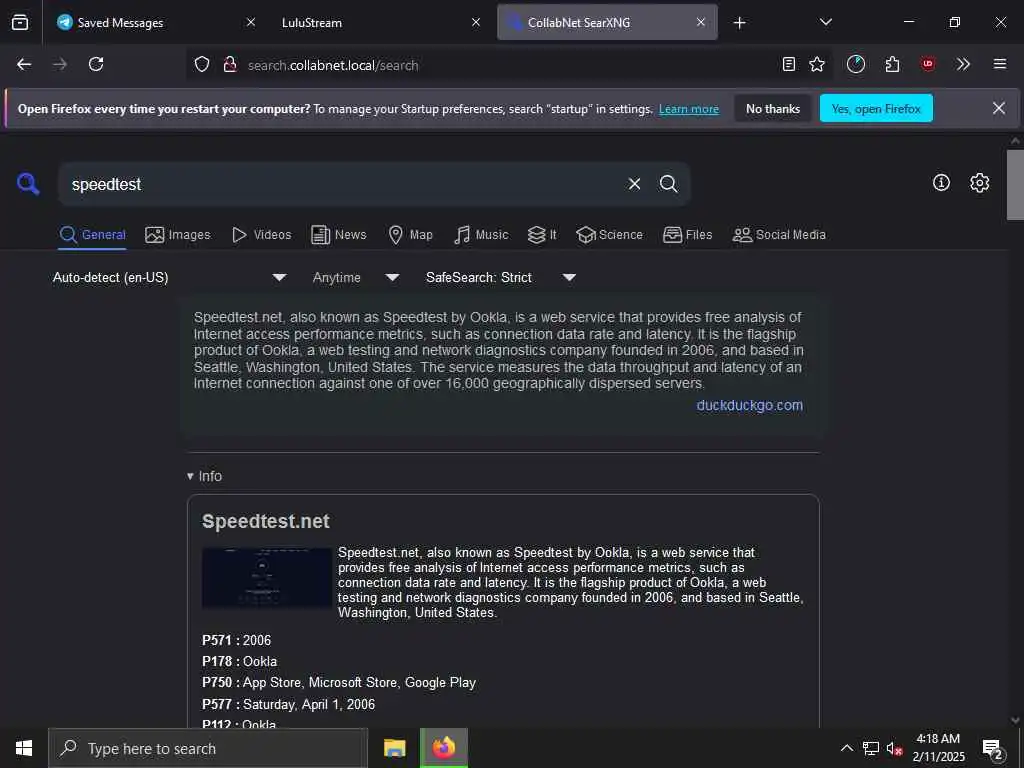
Task: Show more tools overflow chevrons
Action: pyautogui.click(x=963, y=64)
